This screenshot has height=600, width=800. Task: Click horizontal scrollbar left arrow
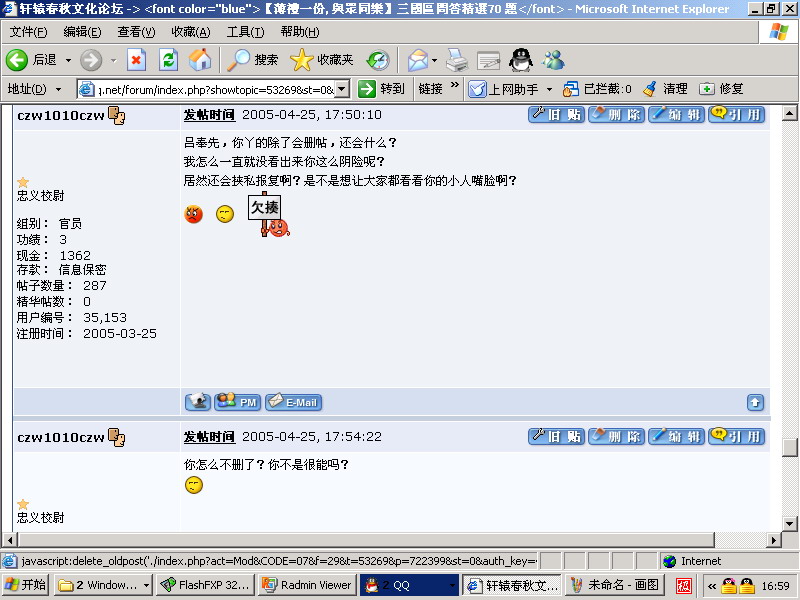coord(10,540)
